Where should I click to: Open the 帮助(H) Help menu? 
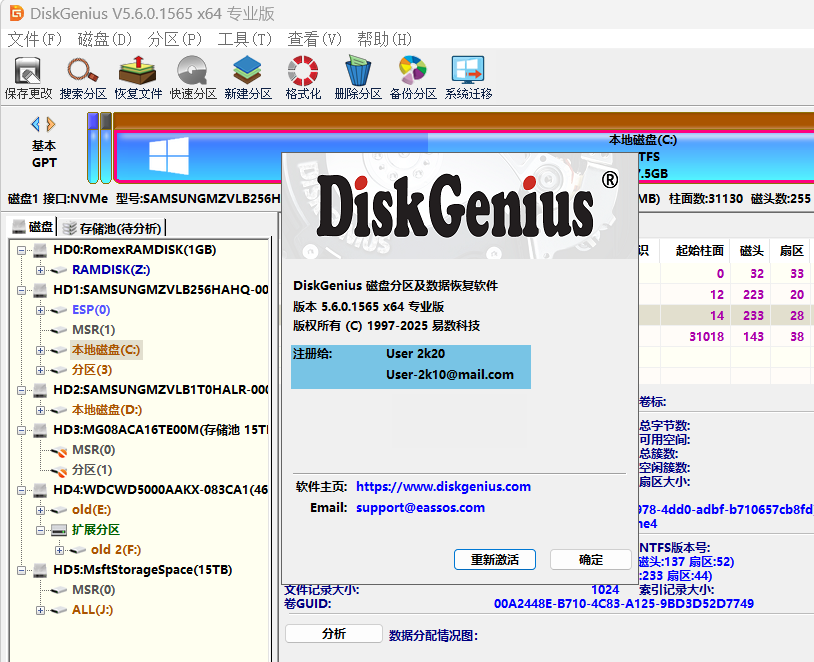coord(385,39)
